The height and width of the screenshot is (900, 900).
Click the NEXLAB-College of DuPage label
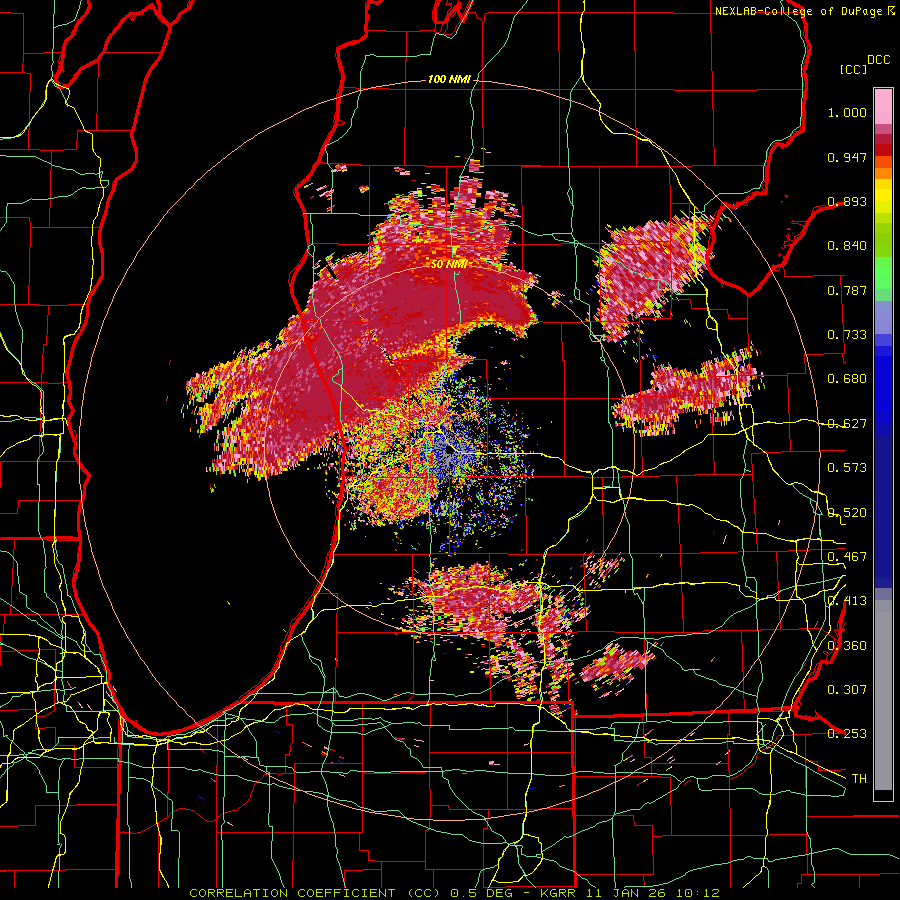[x=798, y=11]
